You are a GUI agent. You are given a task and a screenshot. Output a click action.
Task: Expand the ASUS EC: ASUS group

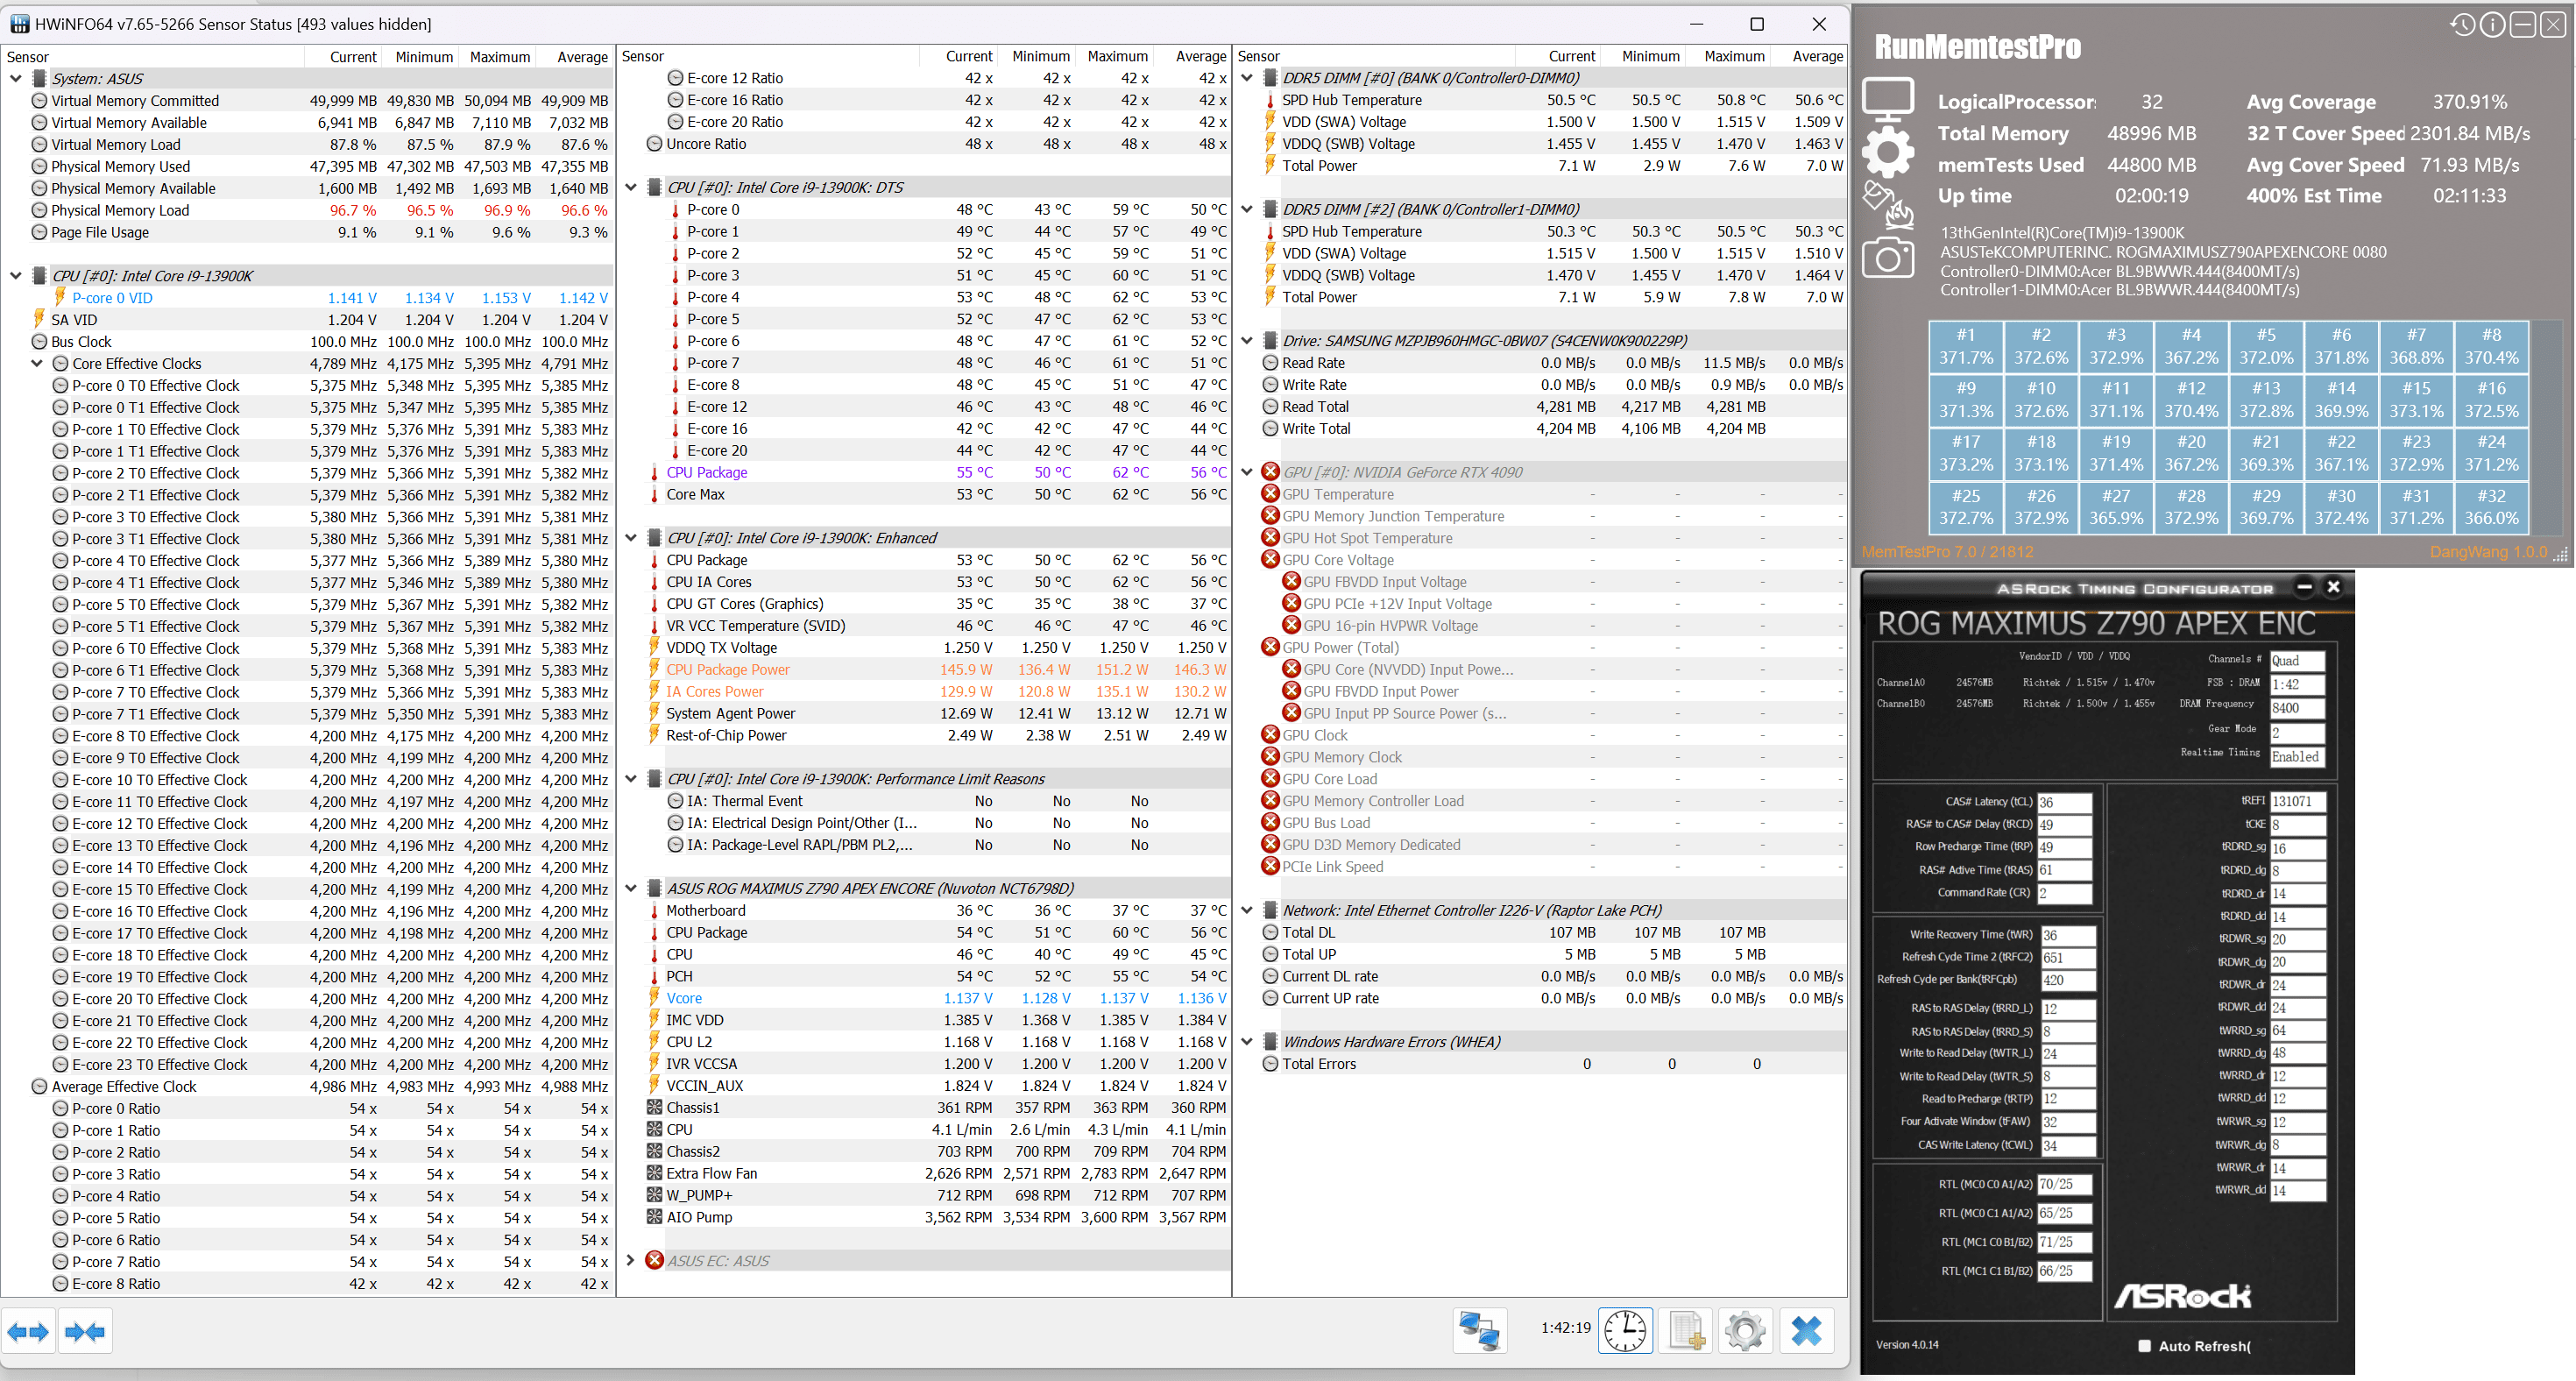click(x=631, y=1260)
